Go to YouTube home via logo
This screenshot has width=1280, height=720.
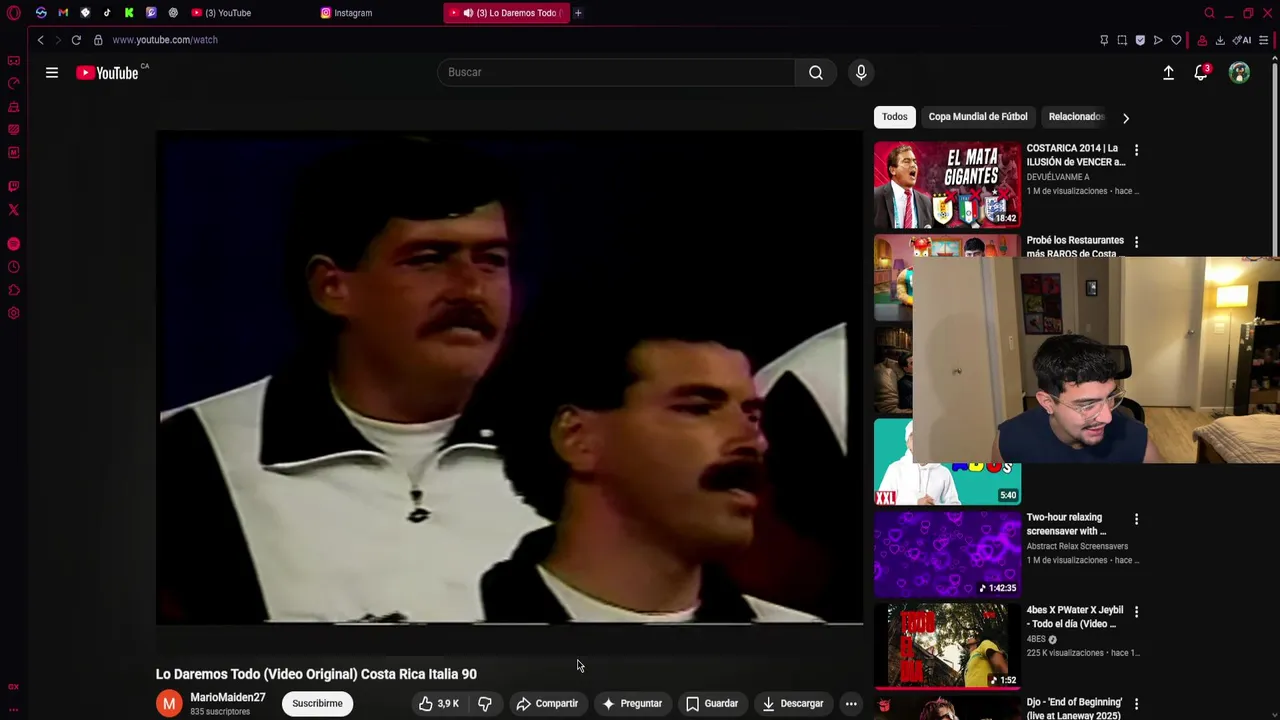[107, 72]
